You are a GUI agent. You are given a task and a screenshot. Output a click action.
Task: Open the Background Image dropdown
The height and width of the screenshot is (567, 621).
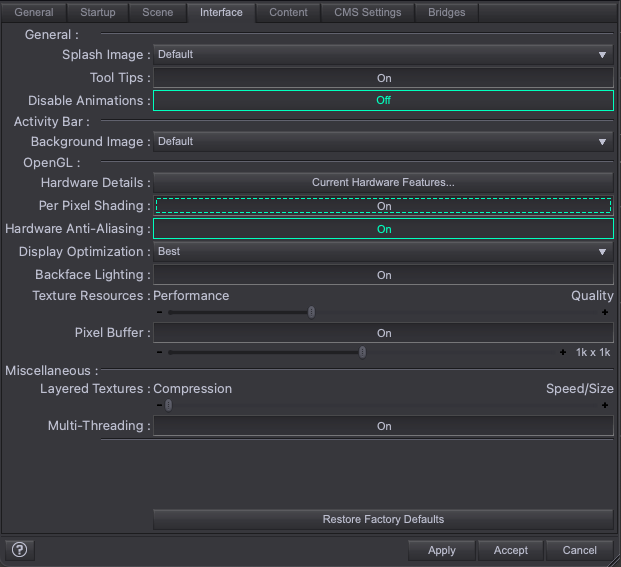point(383,142)
